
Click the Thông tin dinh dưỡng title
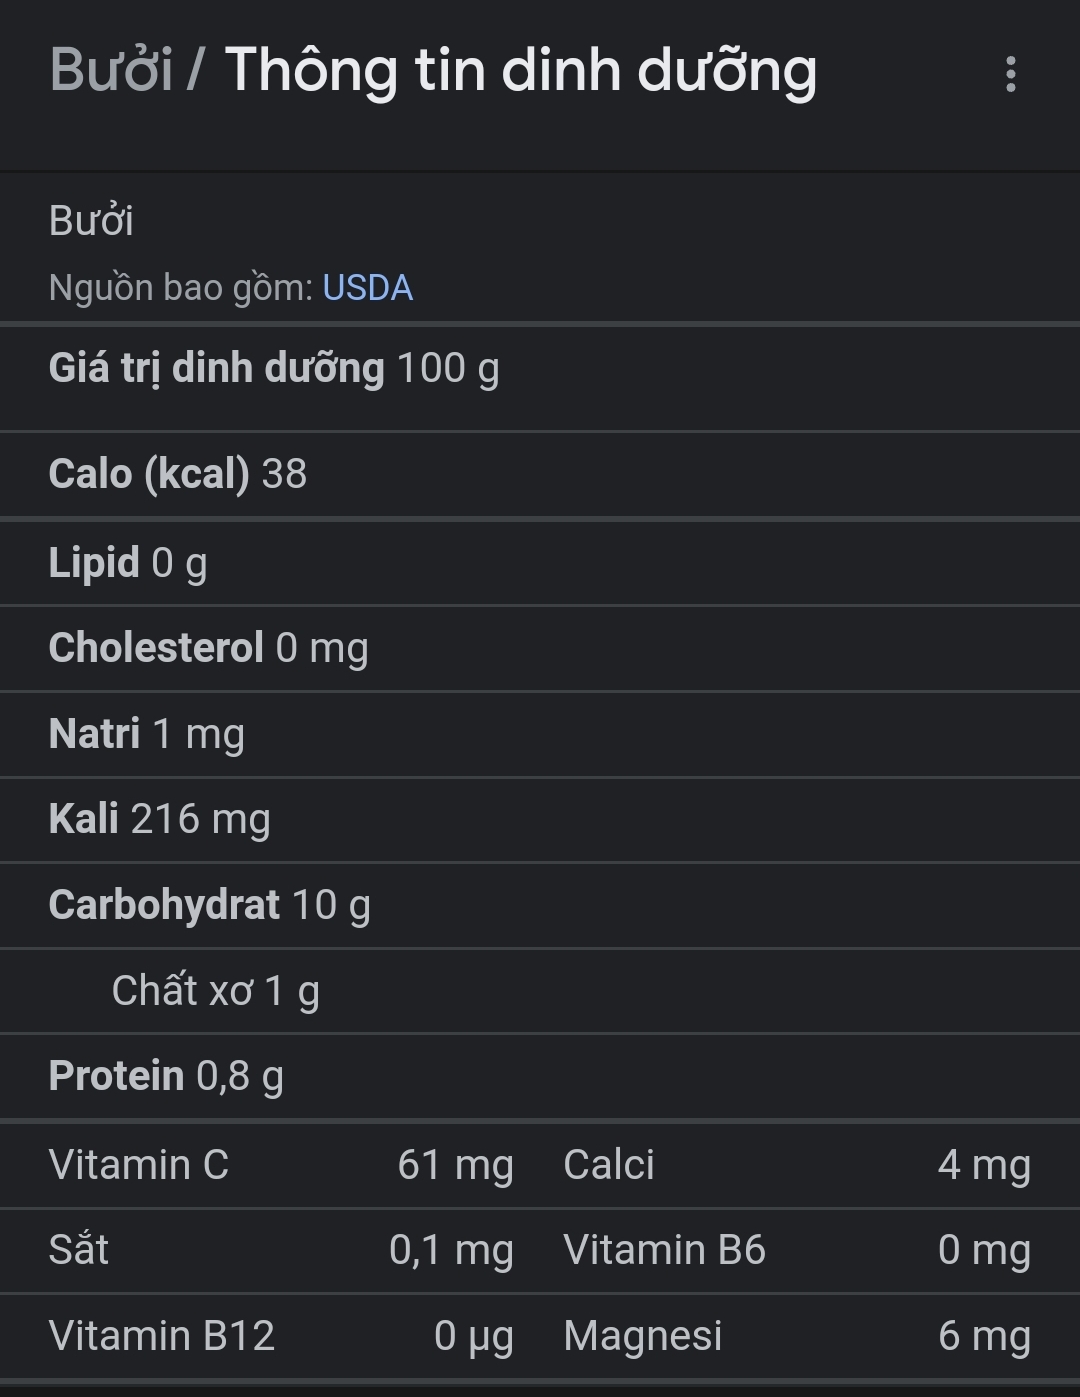click(x=520, y=70)
